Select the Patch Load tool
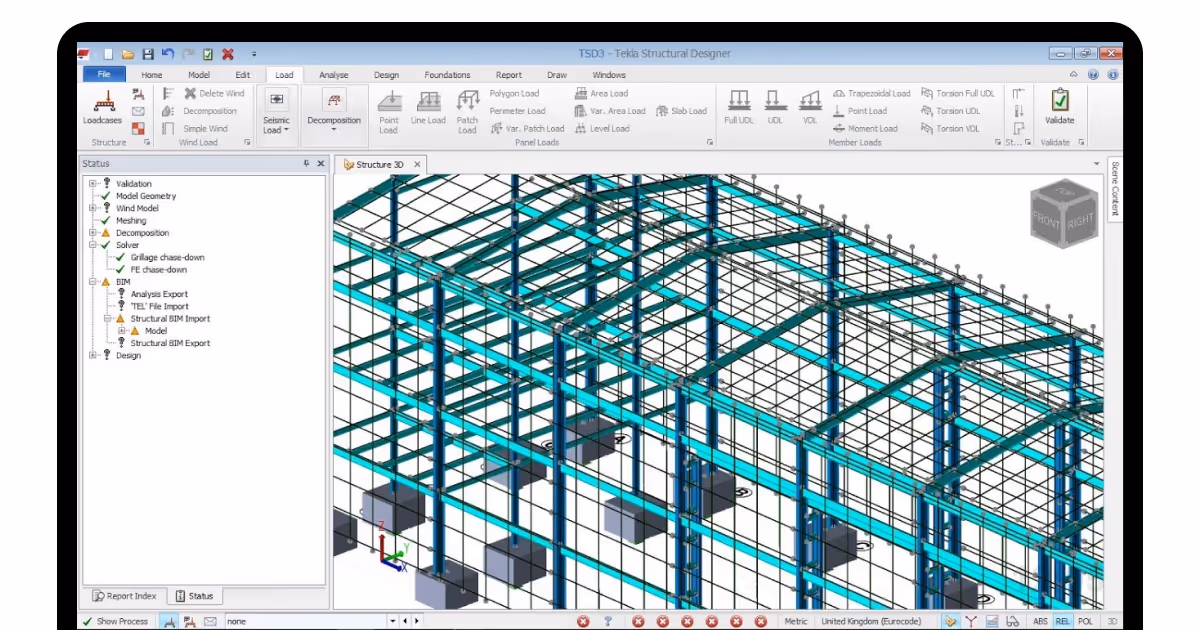The width and height of the screenshot is (1200, 630). pos(467,110)
